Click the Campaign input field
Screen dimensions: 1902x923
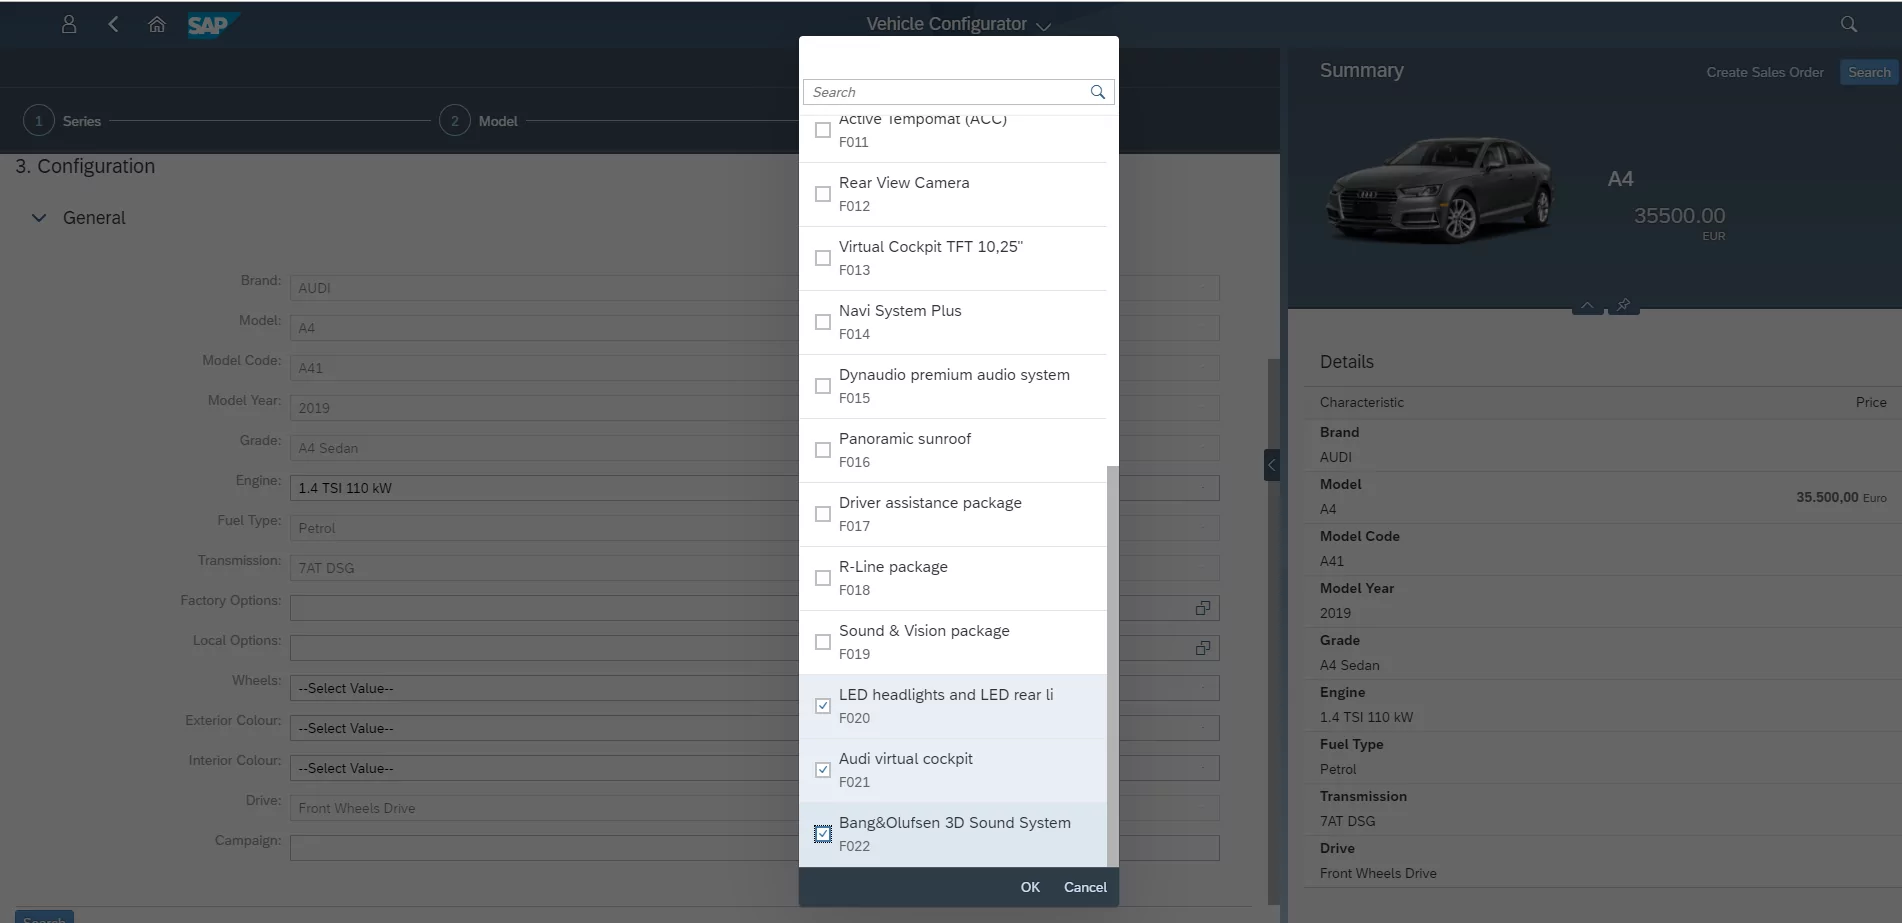tap(754, 848)
